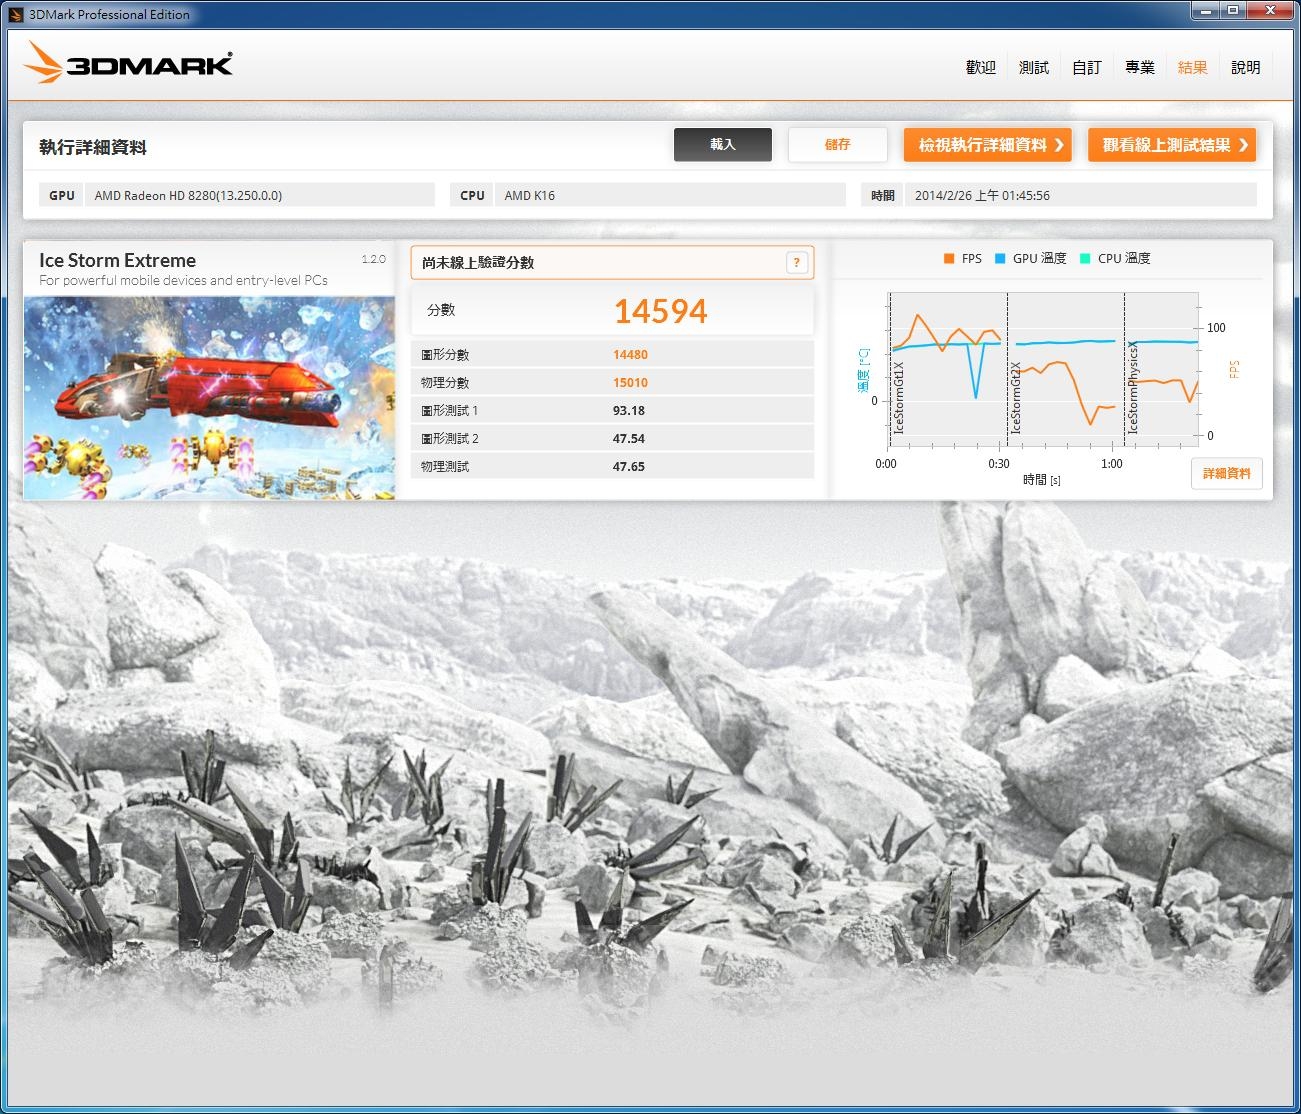The width and height of the screenshot is (1301, 1114).
Task: Click the 圖形分數 value 14480
Action: pyautogui.click(x=630, y=354)
